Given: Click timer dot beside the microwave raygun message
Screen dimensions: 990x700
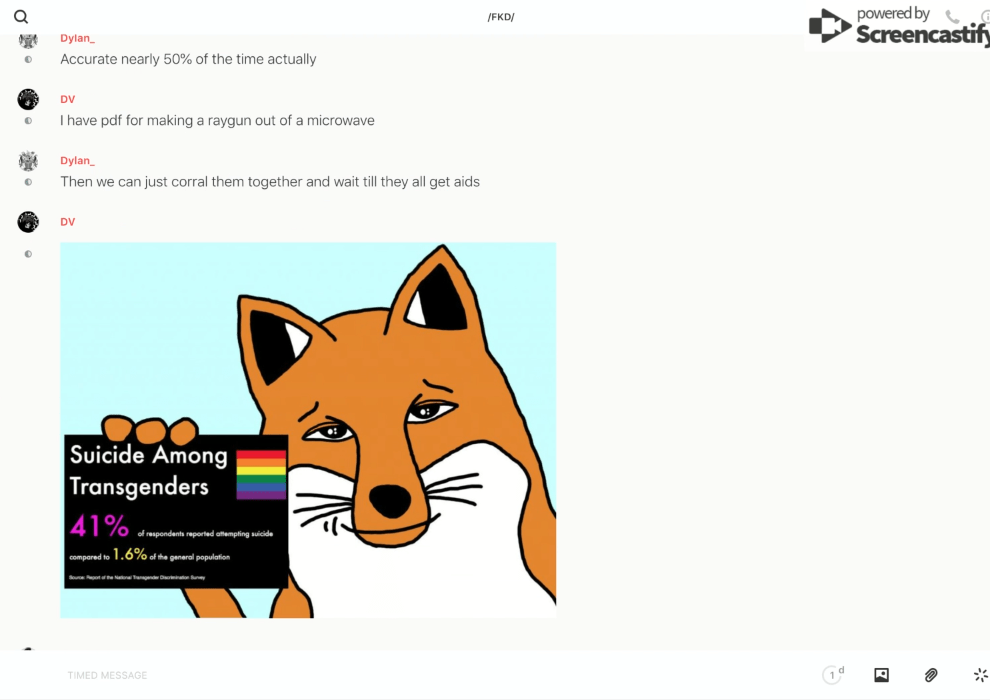Looking at the screenshot, I should (28, 121).
